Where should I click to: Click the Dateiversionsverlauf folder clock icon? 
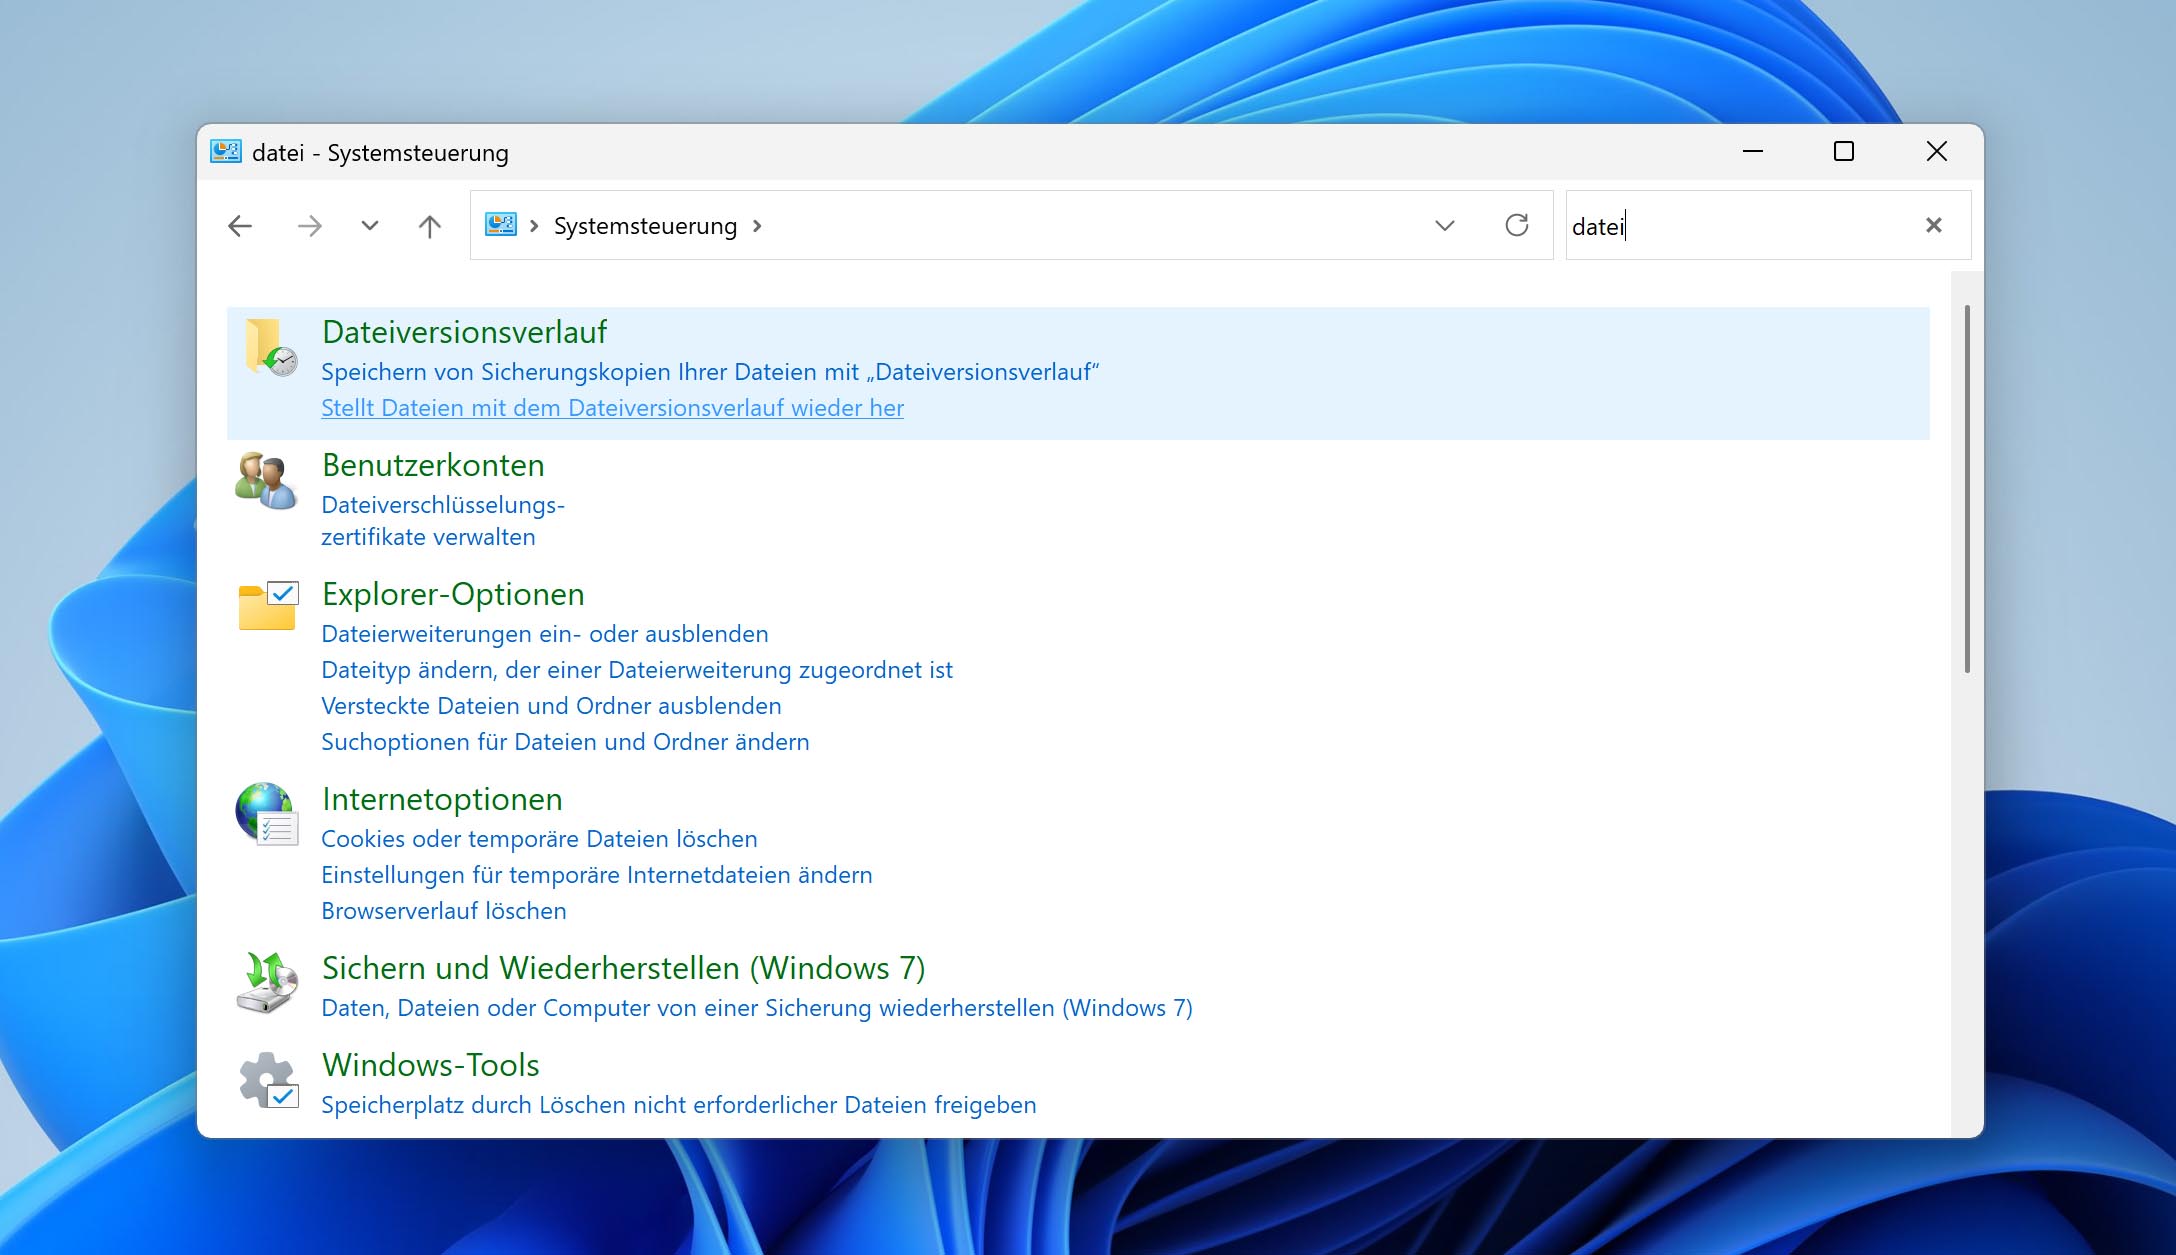(x=269, y=347)
